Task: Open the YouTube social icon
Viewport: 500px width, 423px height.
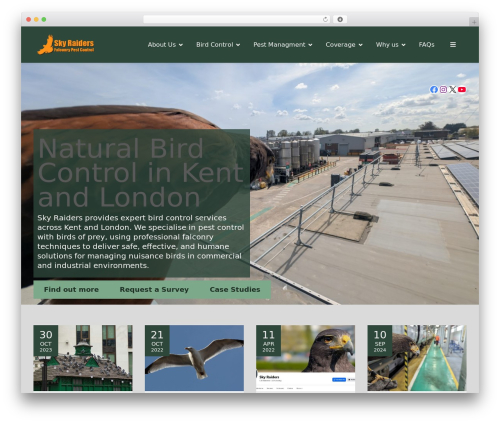Action: click(462, 89)
